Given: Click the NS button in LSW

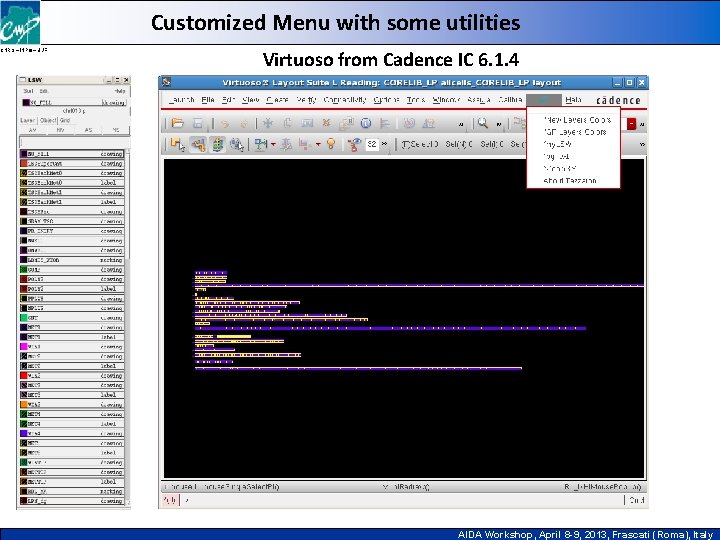Looking at the screenshot, I should point(116,130).
